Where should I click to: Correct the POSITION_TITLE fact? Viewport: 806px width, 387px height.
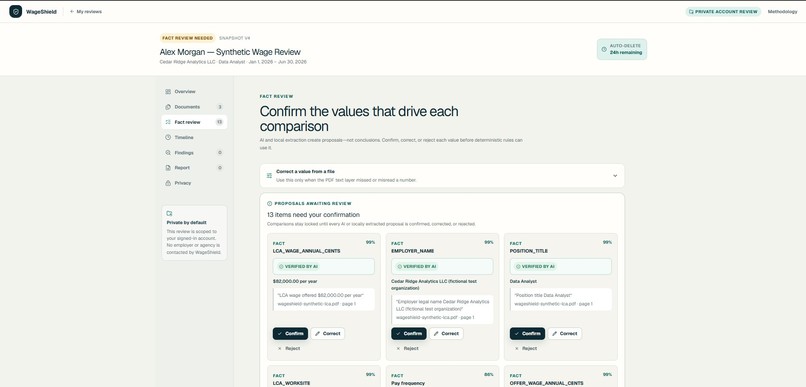[x=565, y=334]
